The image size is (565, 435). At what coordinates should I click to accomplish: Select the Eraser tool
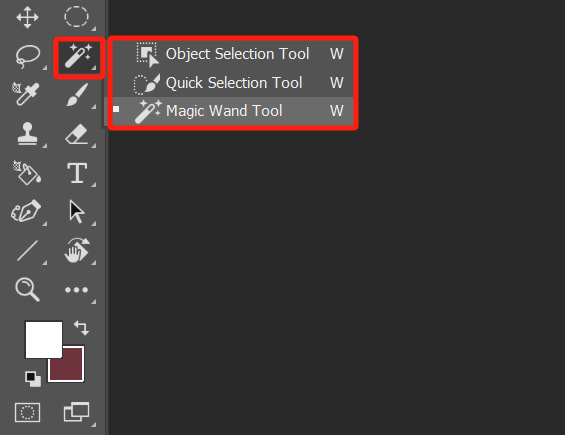(77, 134)
